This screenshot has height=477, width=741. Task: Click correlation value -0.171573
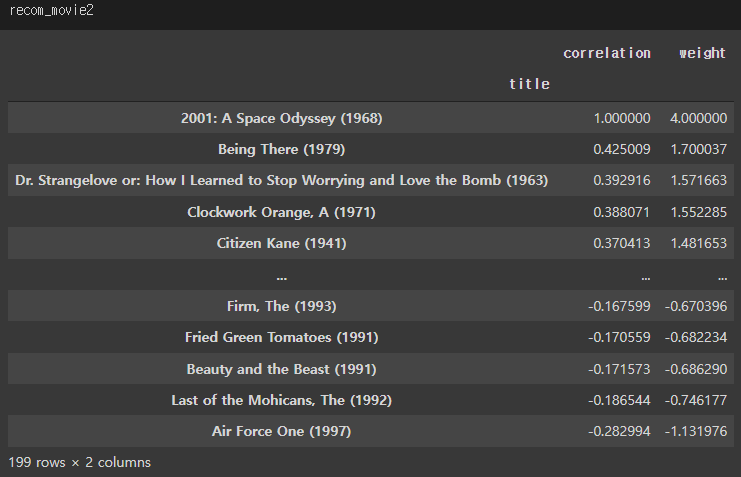(x=619, y=369)
